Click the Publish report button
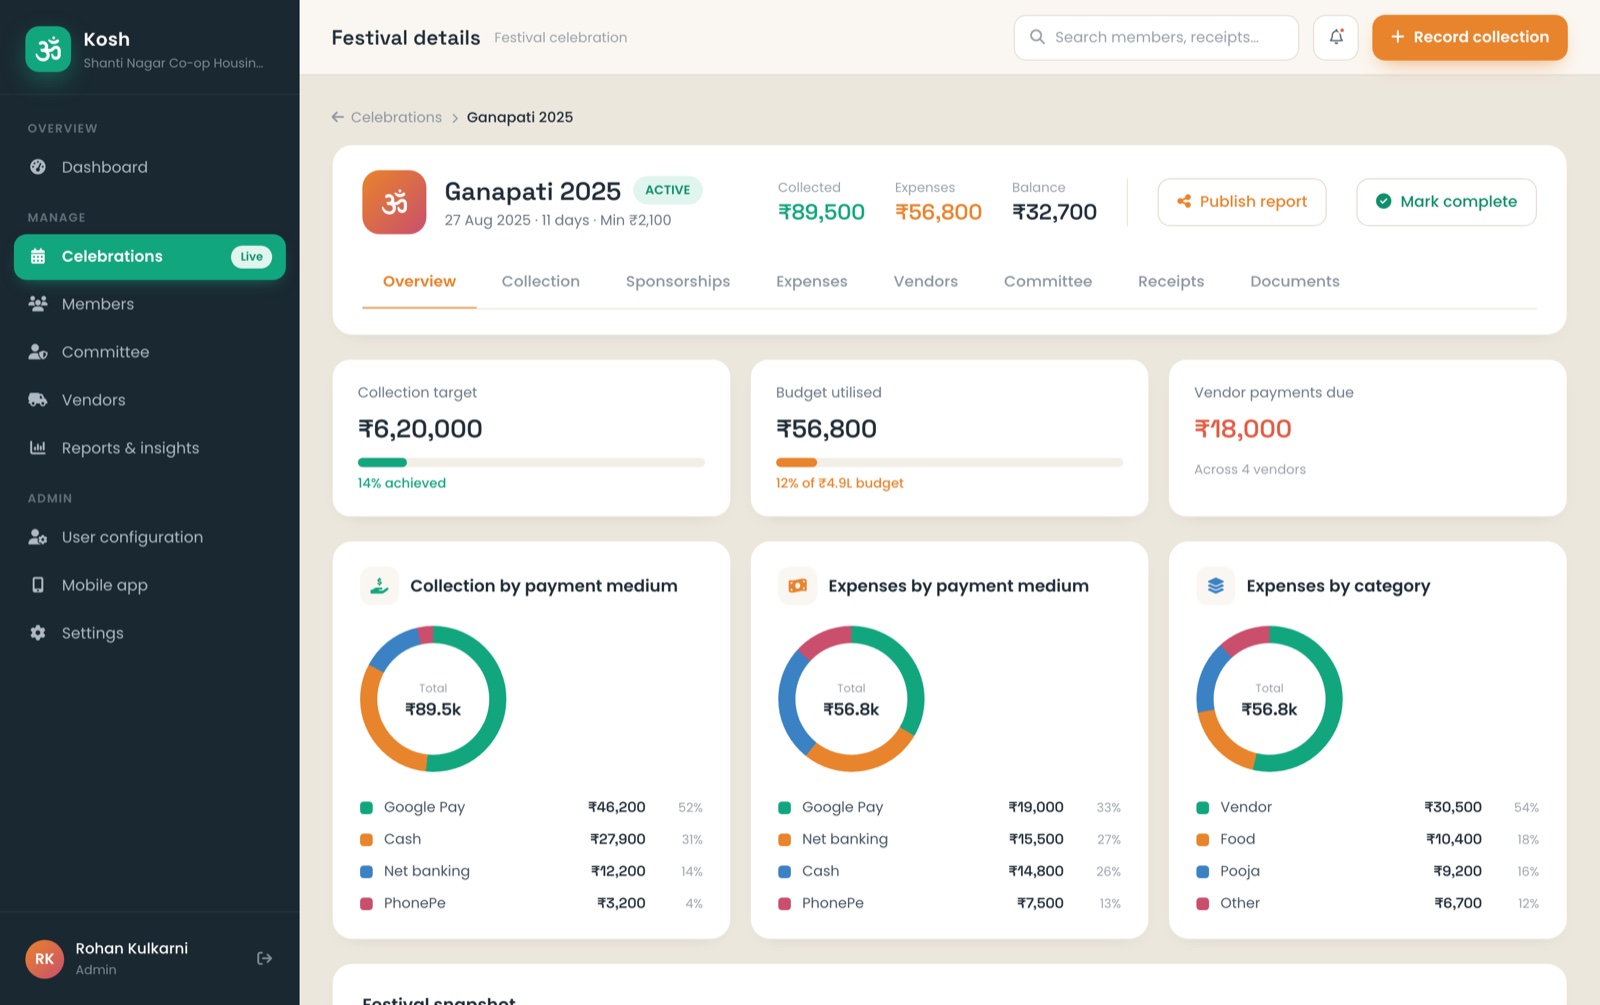The image size is (1600, 1005). 1242,202
